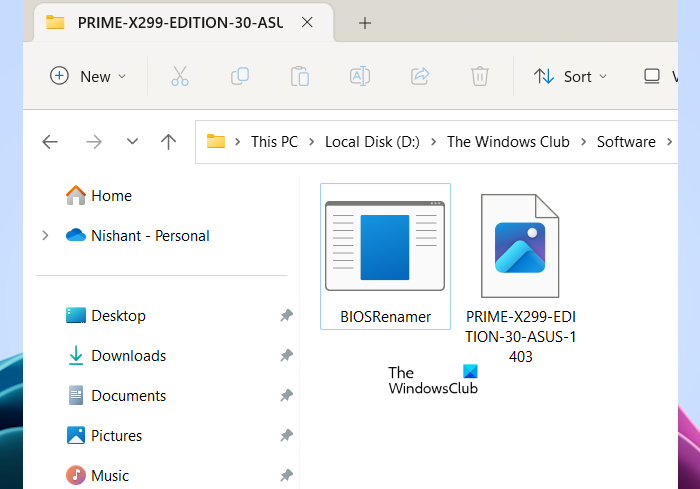The image size is (700, 489).
Task: Navigate back with the left arrow
Action: coord(50,142)
